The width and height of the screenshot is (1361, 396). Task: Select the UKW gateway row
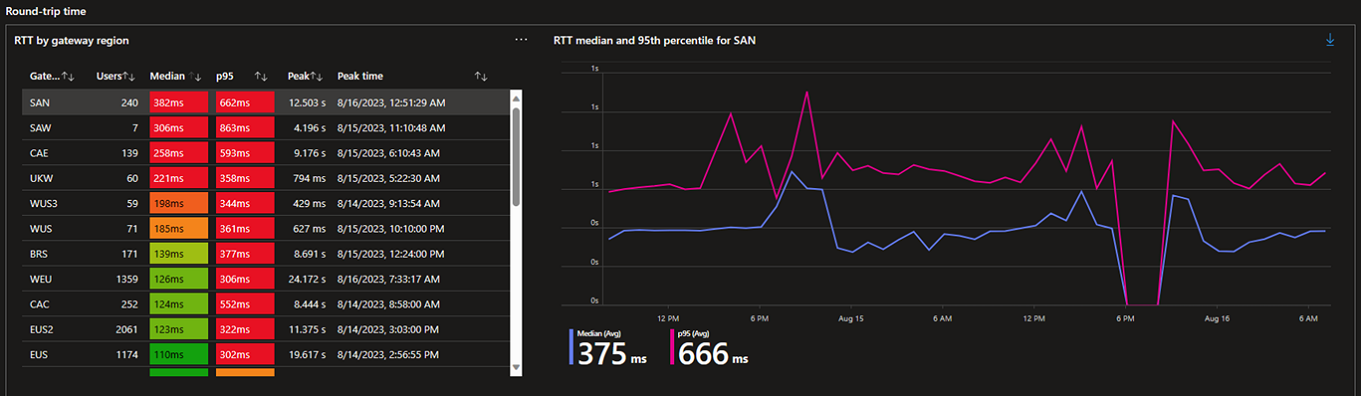[265, 178]
